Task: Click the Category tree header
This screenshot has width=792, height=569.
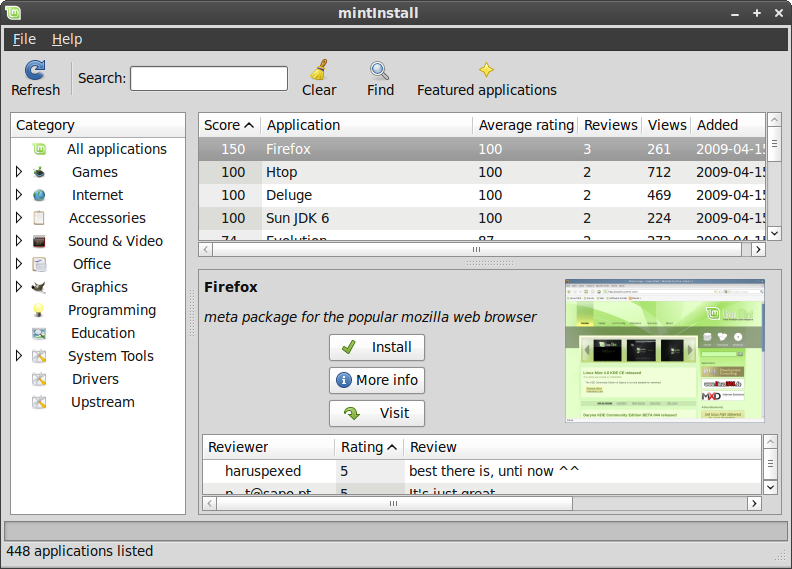Action: 98,125
